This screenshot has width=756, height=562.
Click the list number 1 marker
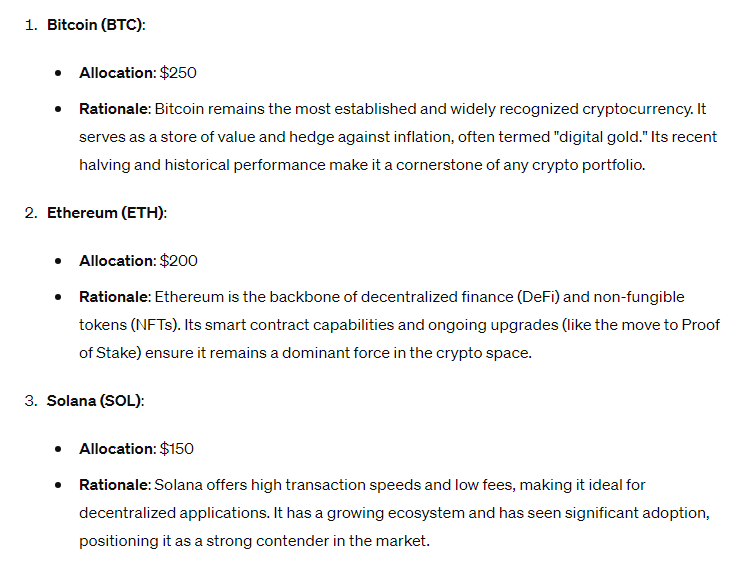coord(31,24)
